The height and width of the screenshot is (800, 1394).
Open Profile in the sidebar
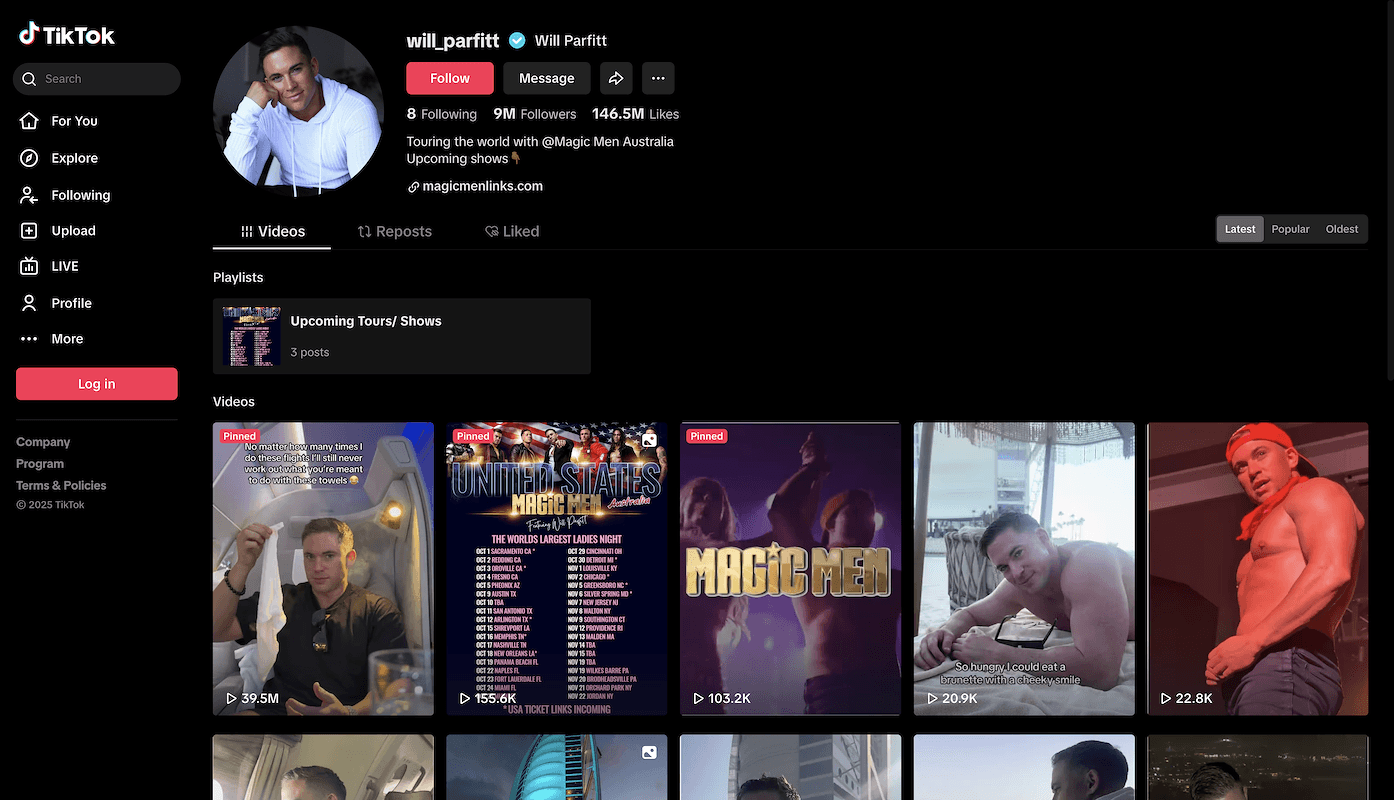point(71,303)
